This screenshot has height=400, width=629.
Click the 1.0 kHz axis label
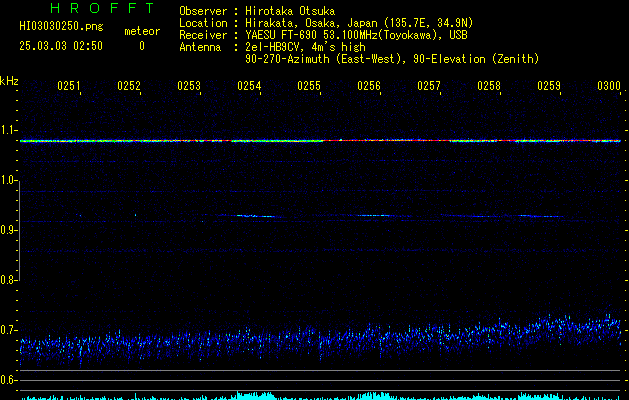[x=8, y=181]
